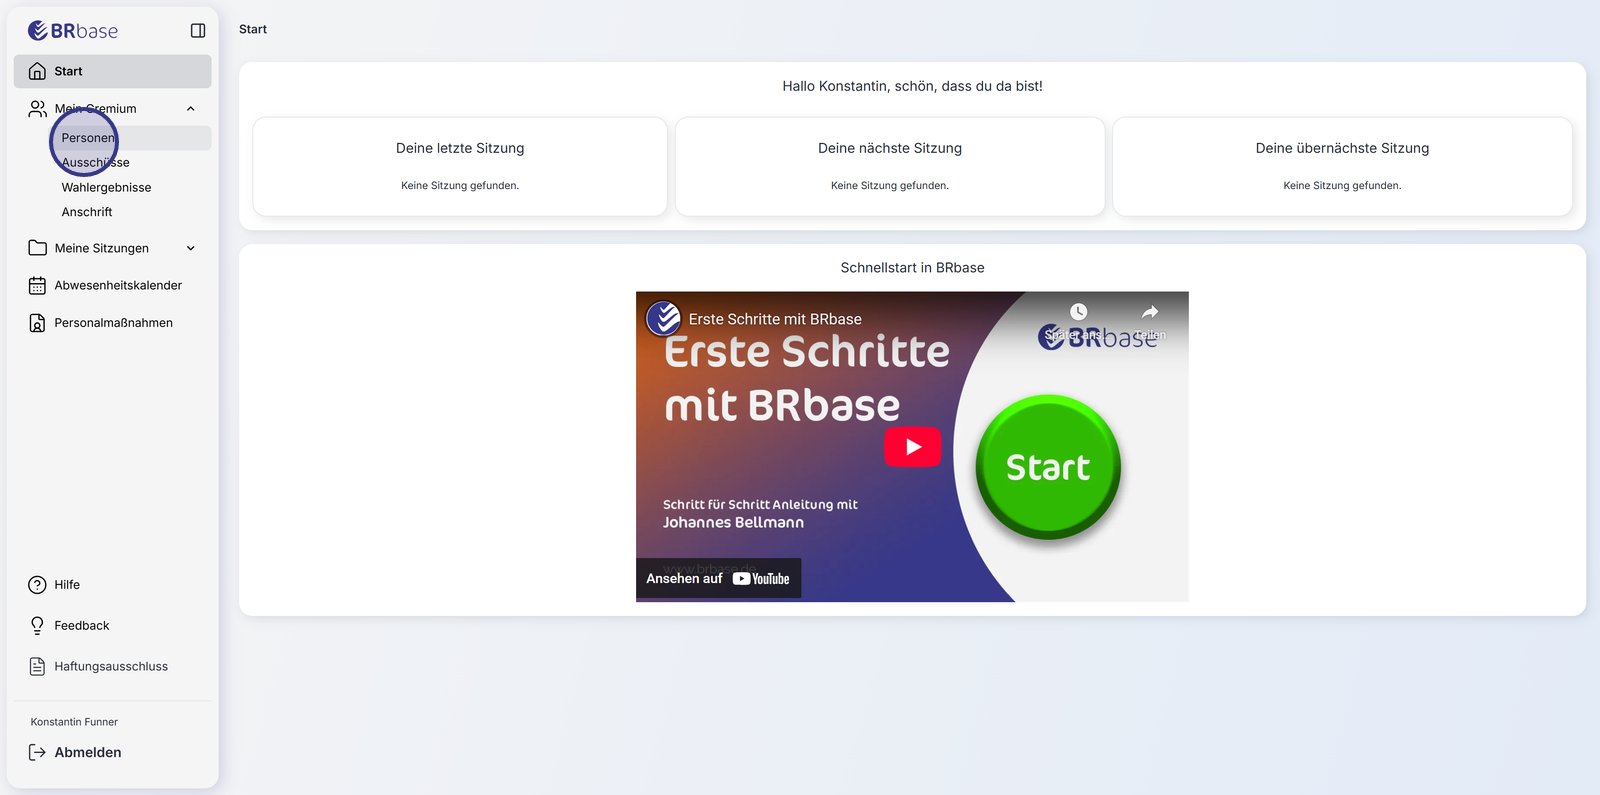1600x795 pixels.
Task: Open Abwesenheitskalender
Action: (x=118, y=285)
